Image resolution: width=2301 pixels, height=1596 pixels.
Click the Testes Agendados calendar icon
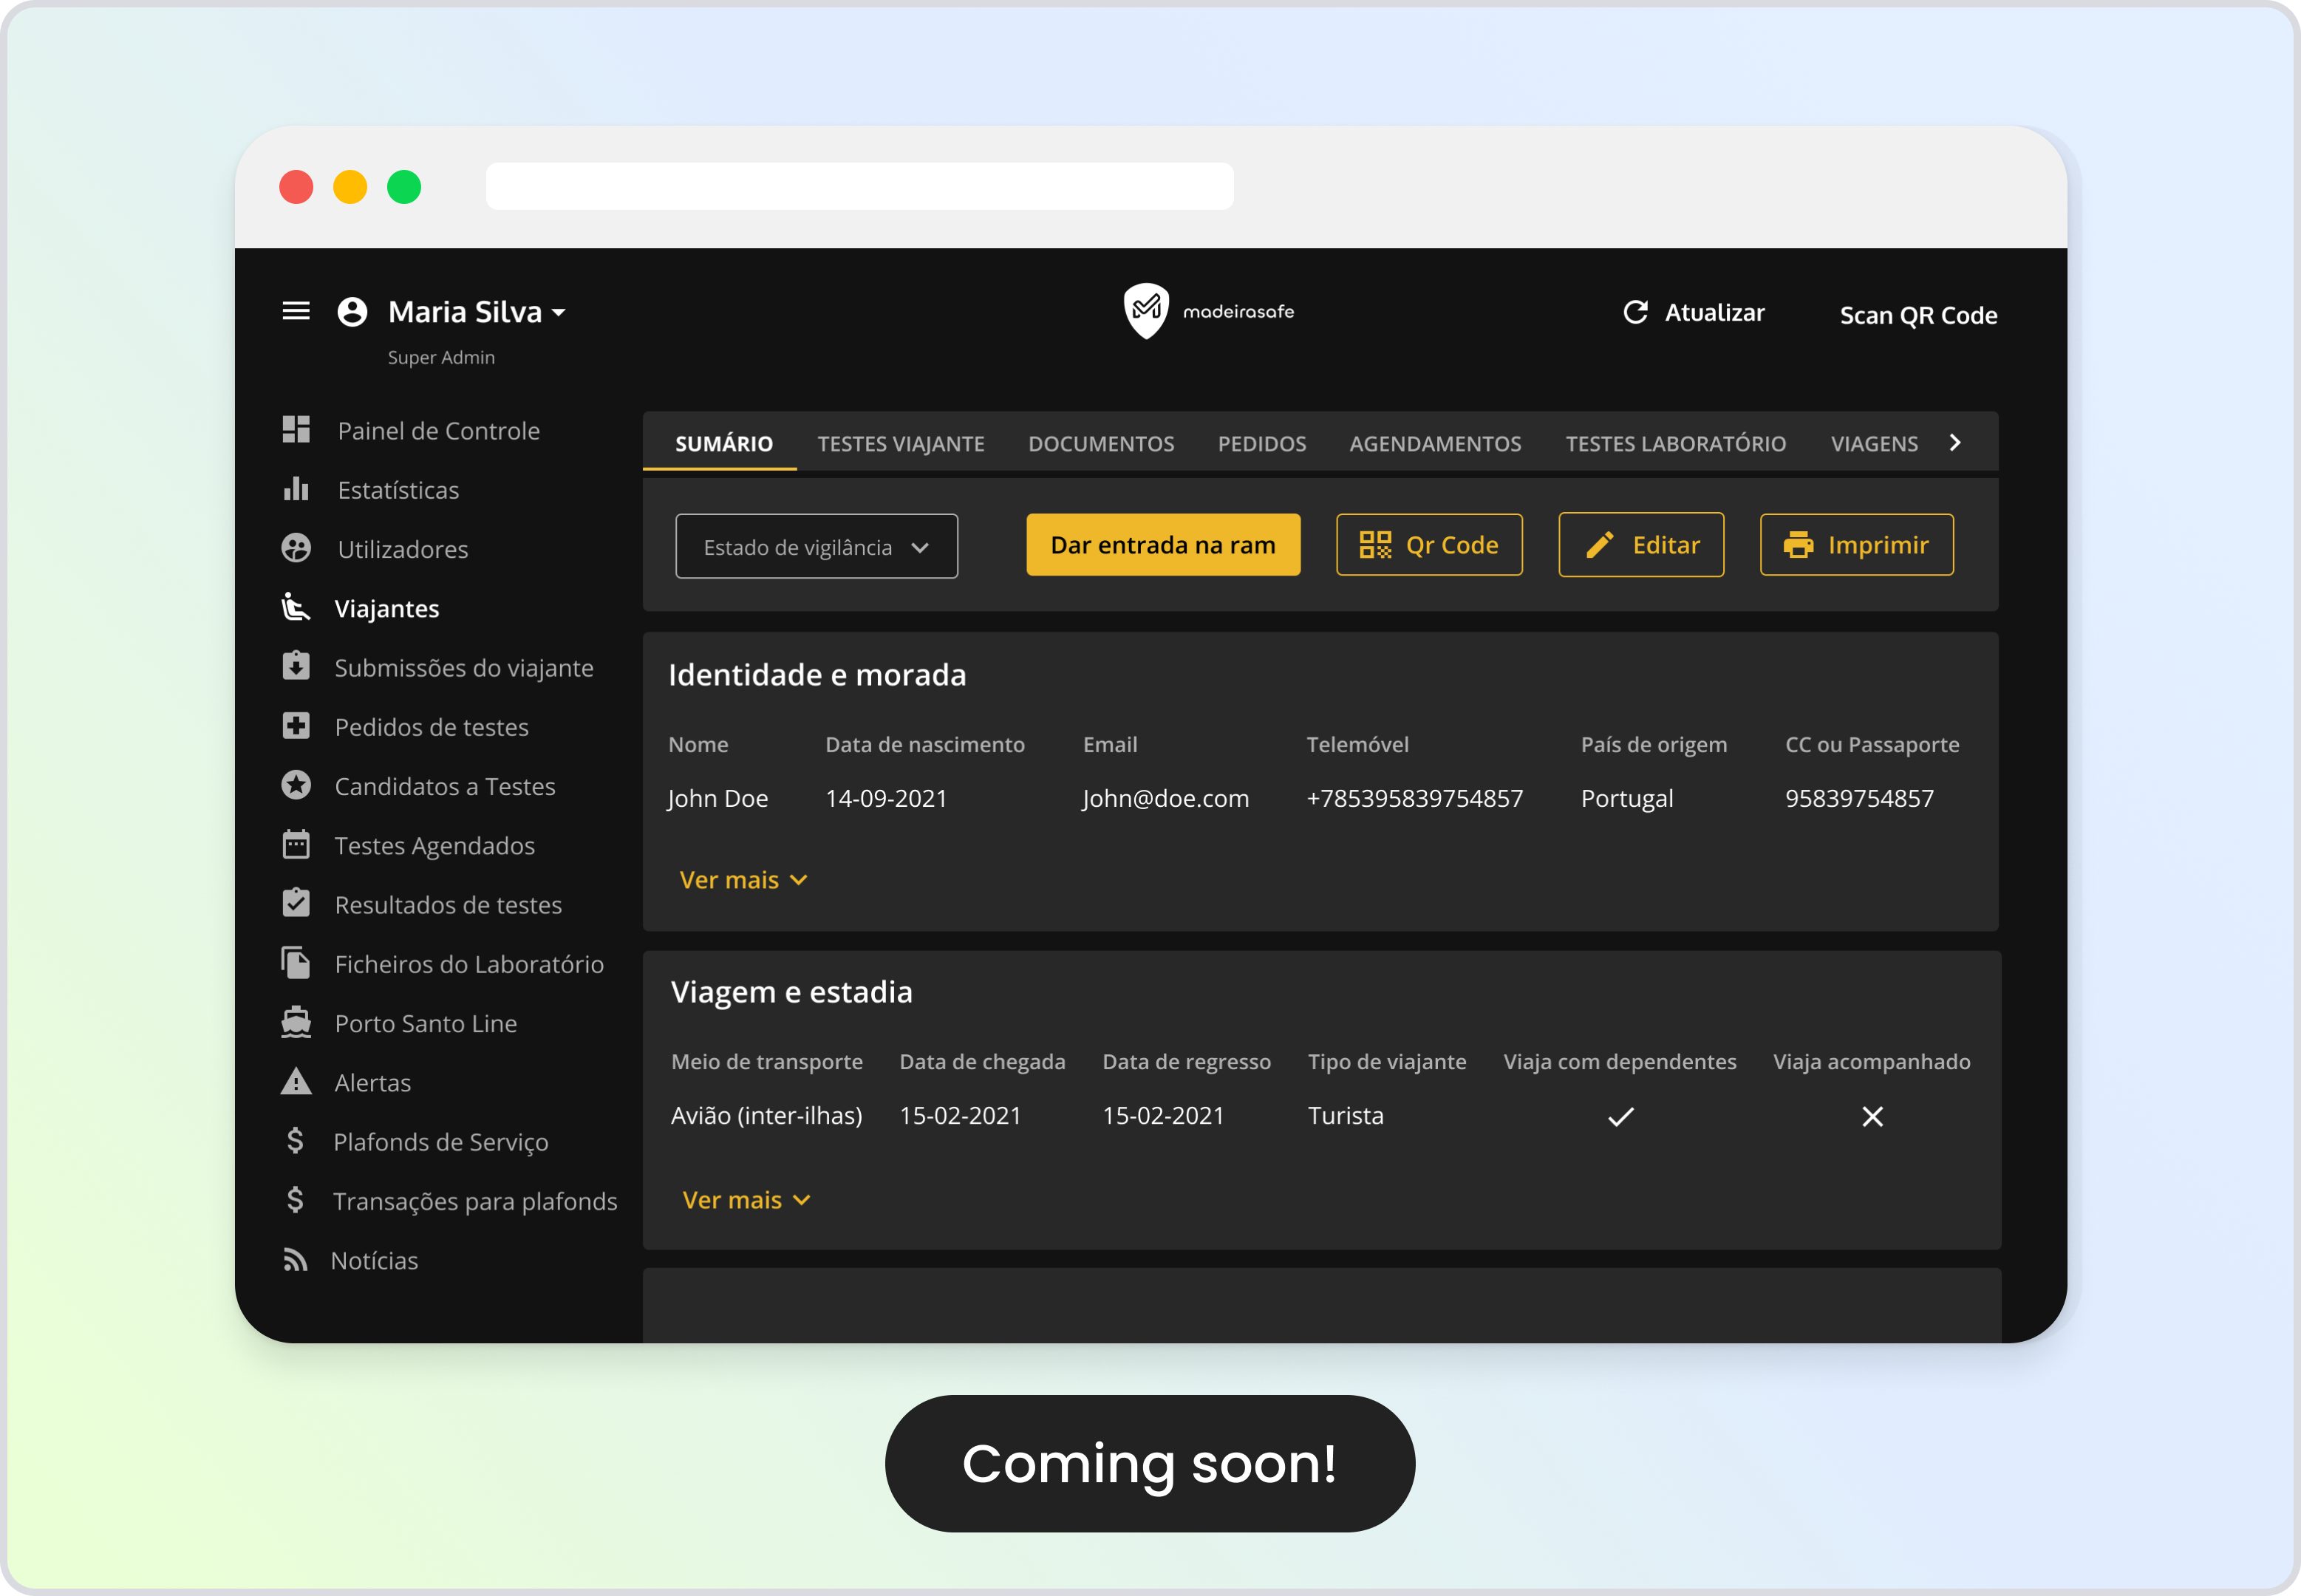pyautogui.click(x=296, y=844)
